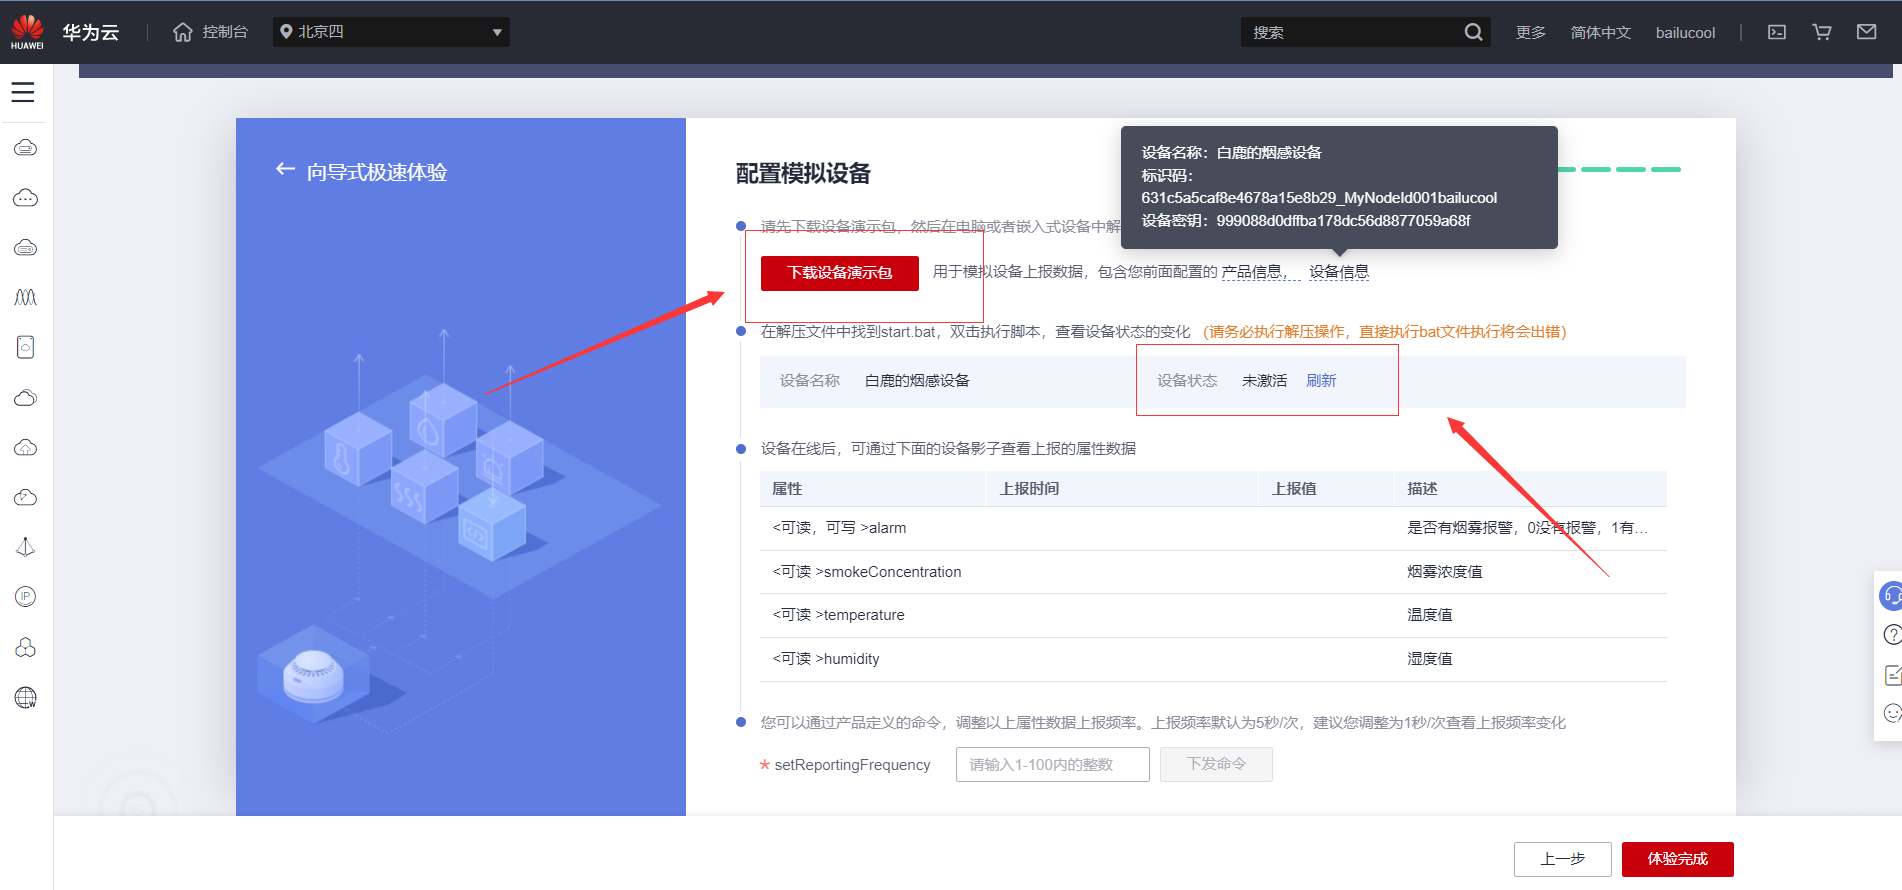
Task: Click the 华为云 brand text
Action: [91, 32]
